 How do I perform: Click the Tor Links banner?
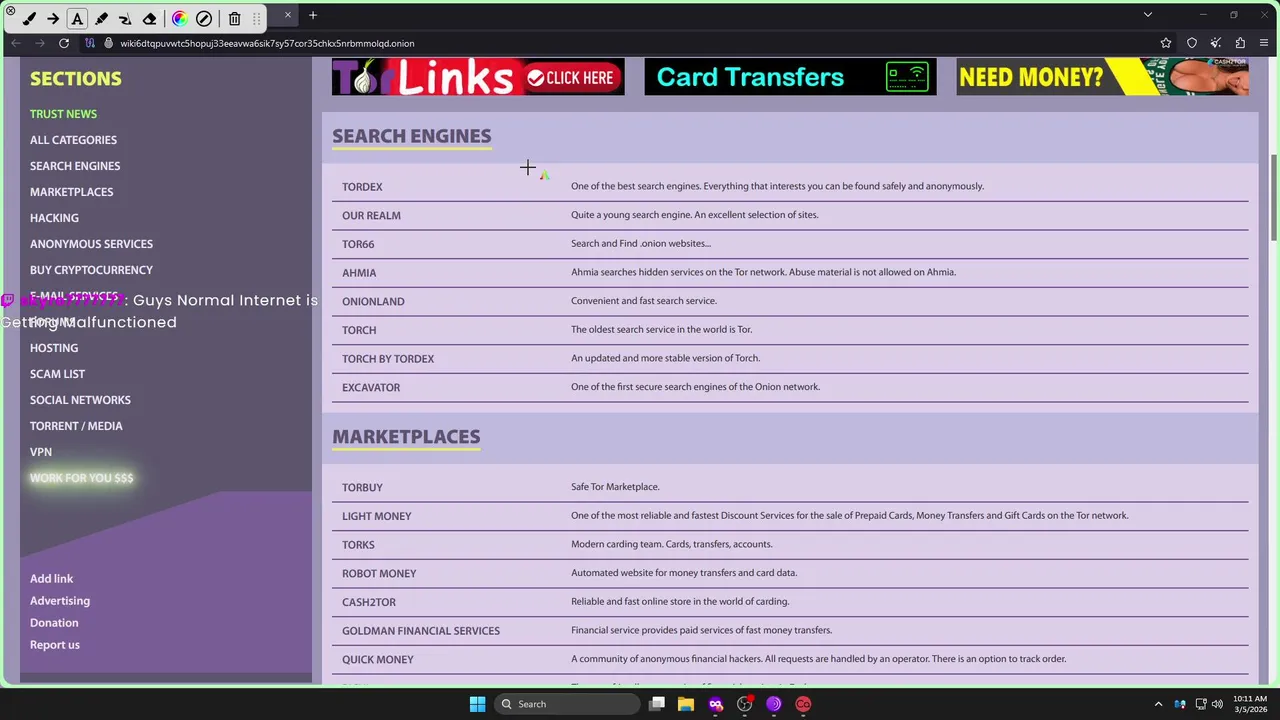pos(478,77)
